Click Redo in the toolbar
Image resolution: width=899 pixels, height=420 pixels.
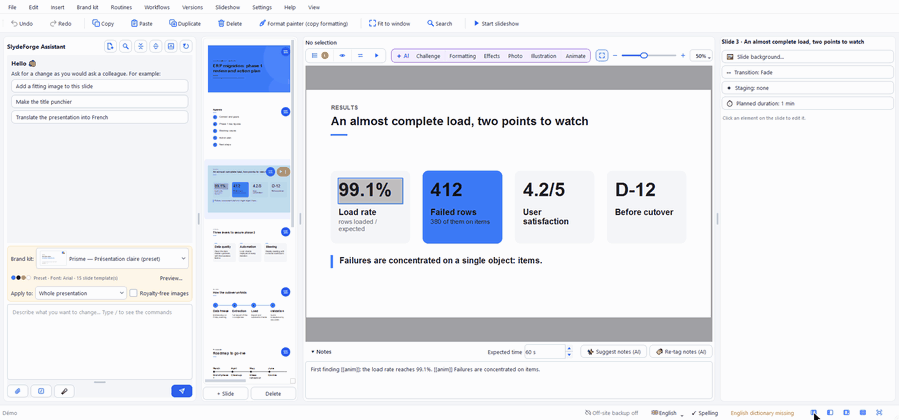(61, 23)
